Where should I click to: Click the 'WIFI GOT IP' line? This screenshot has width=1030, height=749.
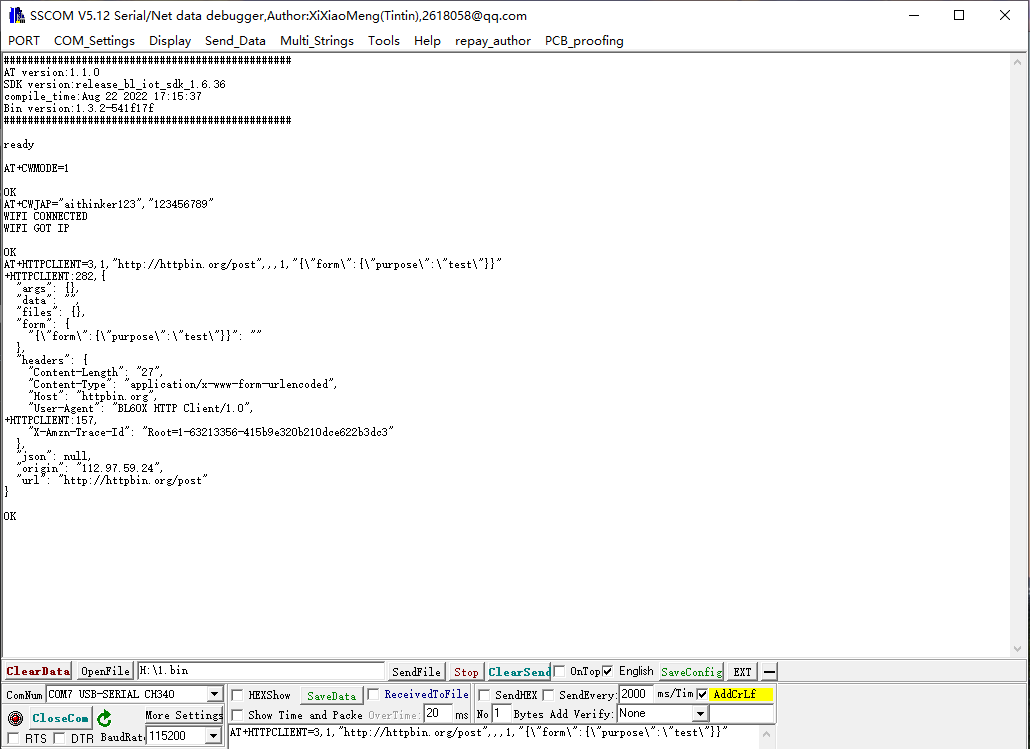click(x=36, y=228)
